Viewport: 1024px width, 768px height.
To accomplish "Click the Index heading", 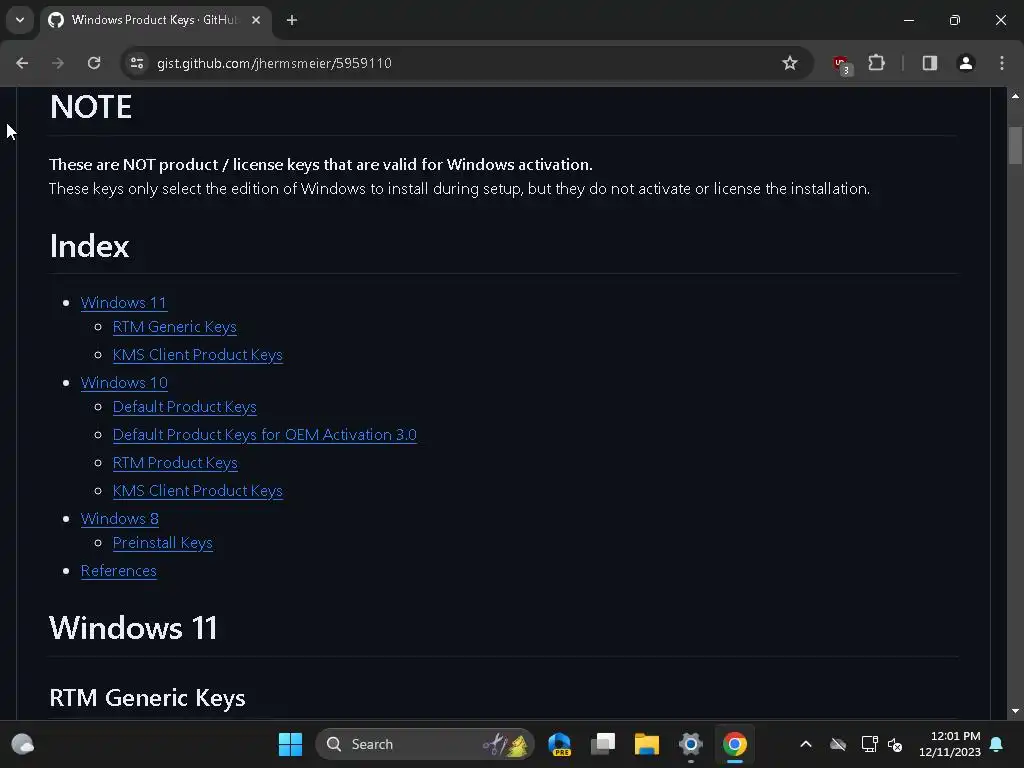I will pyautogui.click(x=89, y=246).
